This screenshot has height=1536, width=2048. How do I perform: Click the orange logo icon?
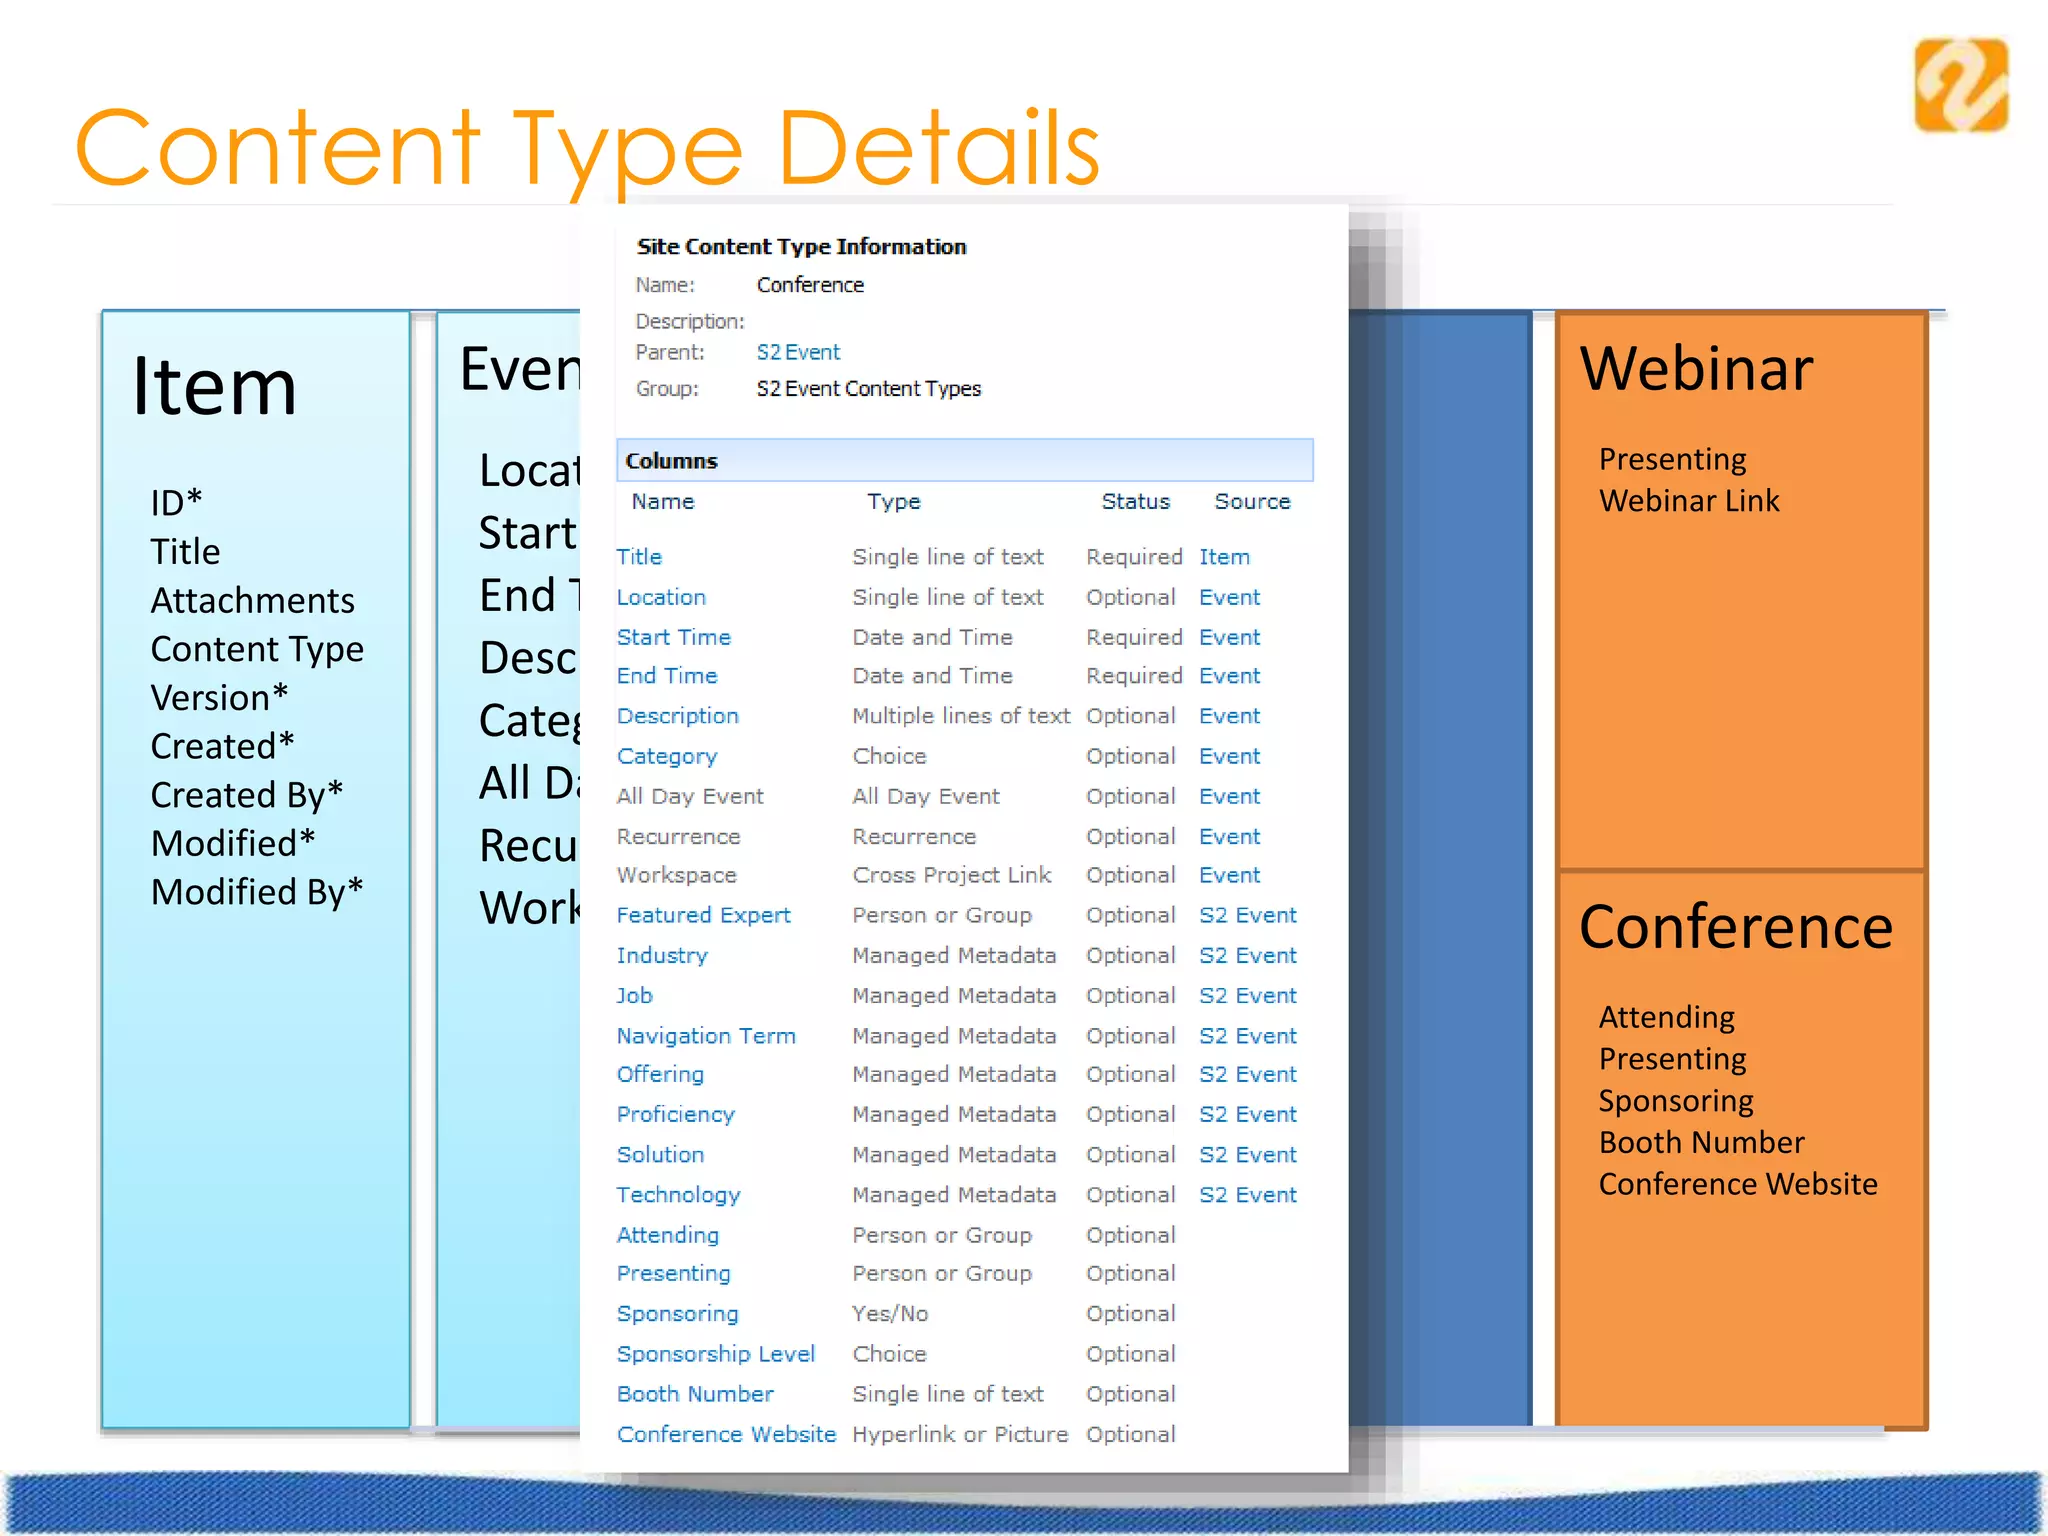pyautogui.click(x=1960, y=86)
